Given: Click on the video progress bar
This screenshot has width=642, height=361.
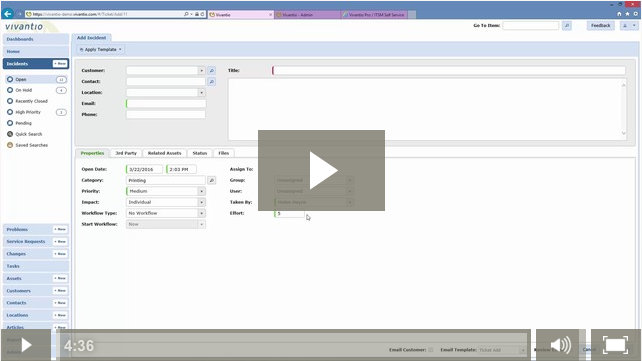Looking at the screenshot, I should (x=293, y=345).
